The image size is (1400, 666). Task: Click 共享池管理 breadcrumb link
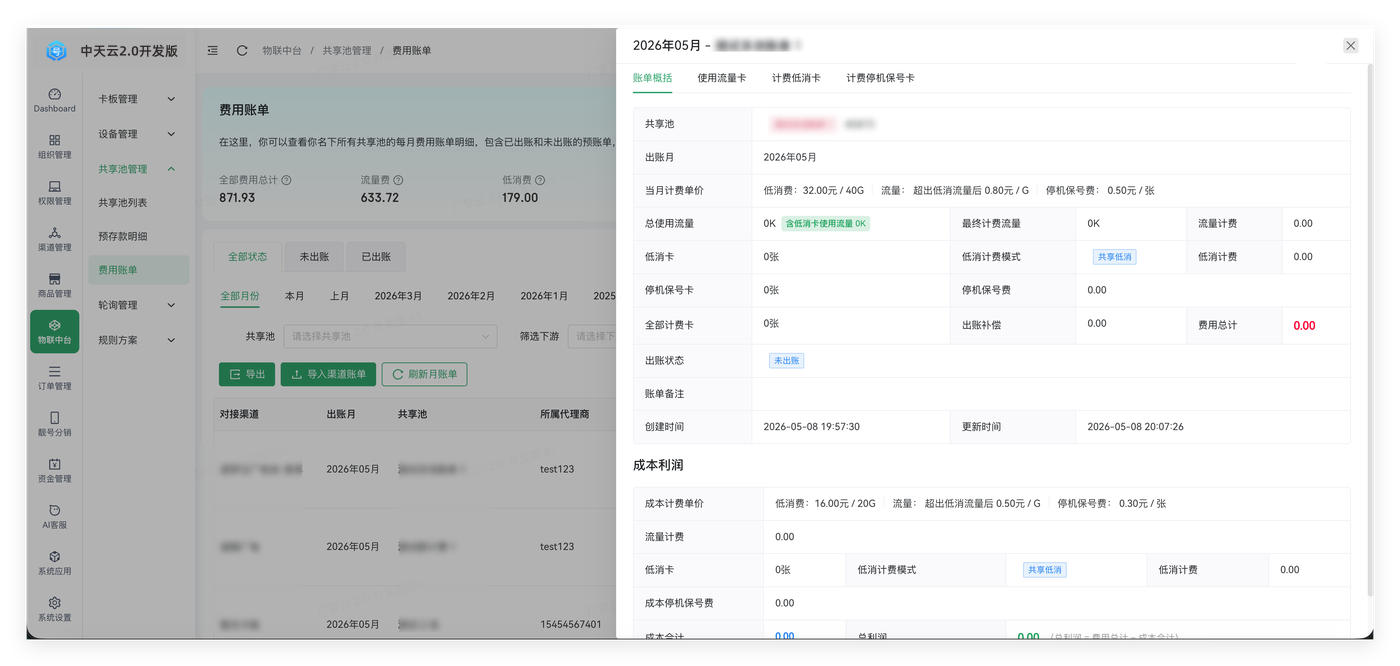point(347,50)
